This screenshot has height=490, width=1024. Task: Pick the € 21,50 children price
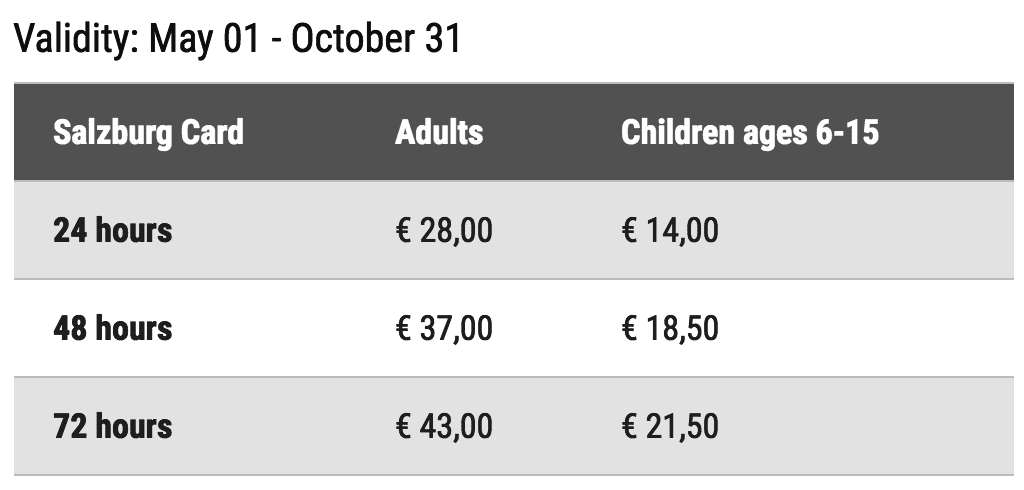(670, 427)
